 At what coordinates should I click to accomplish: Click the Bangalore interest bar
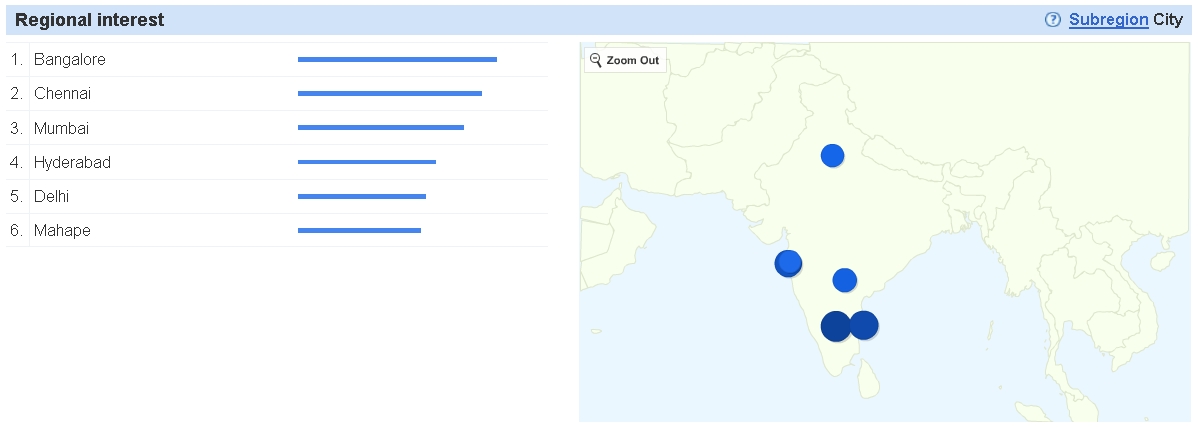click(397, 60)
